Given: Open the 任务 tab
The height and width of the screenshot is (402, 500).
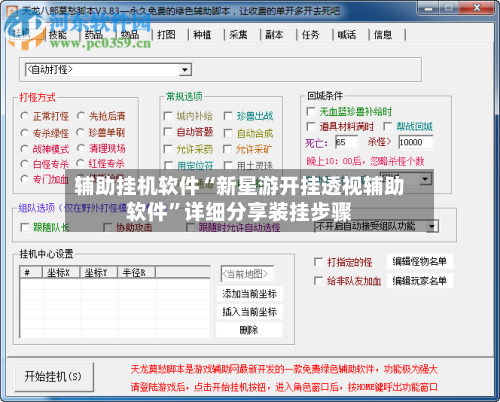Looking at the screenshot, I should (x=310, y=35).
